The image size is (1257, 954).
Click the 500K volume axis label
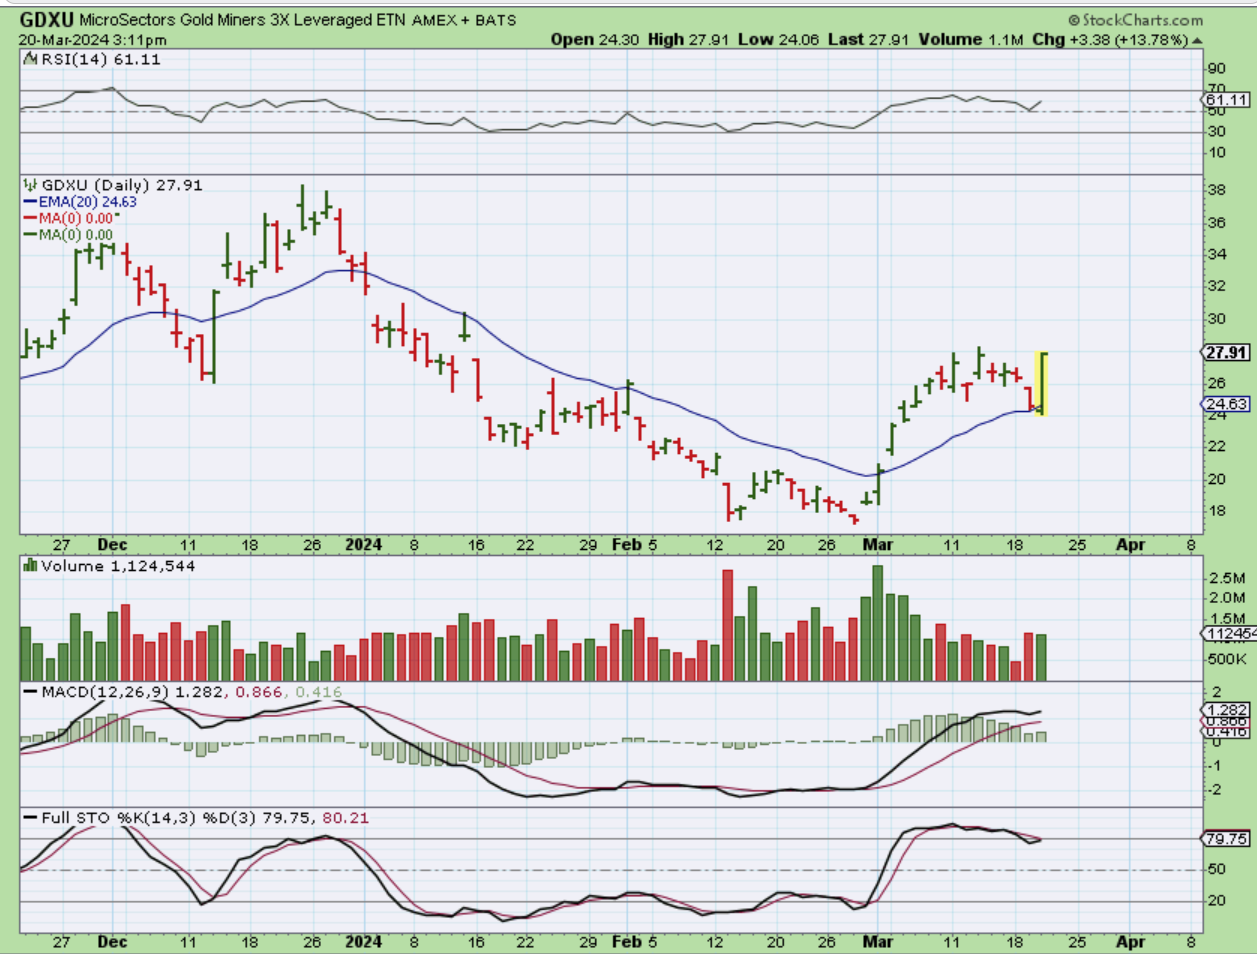point(1226,660)
